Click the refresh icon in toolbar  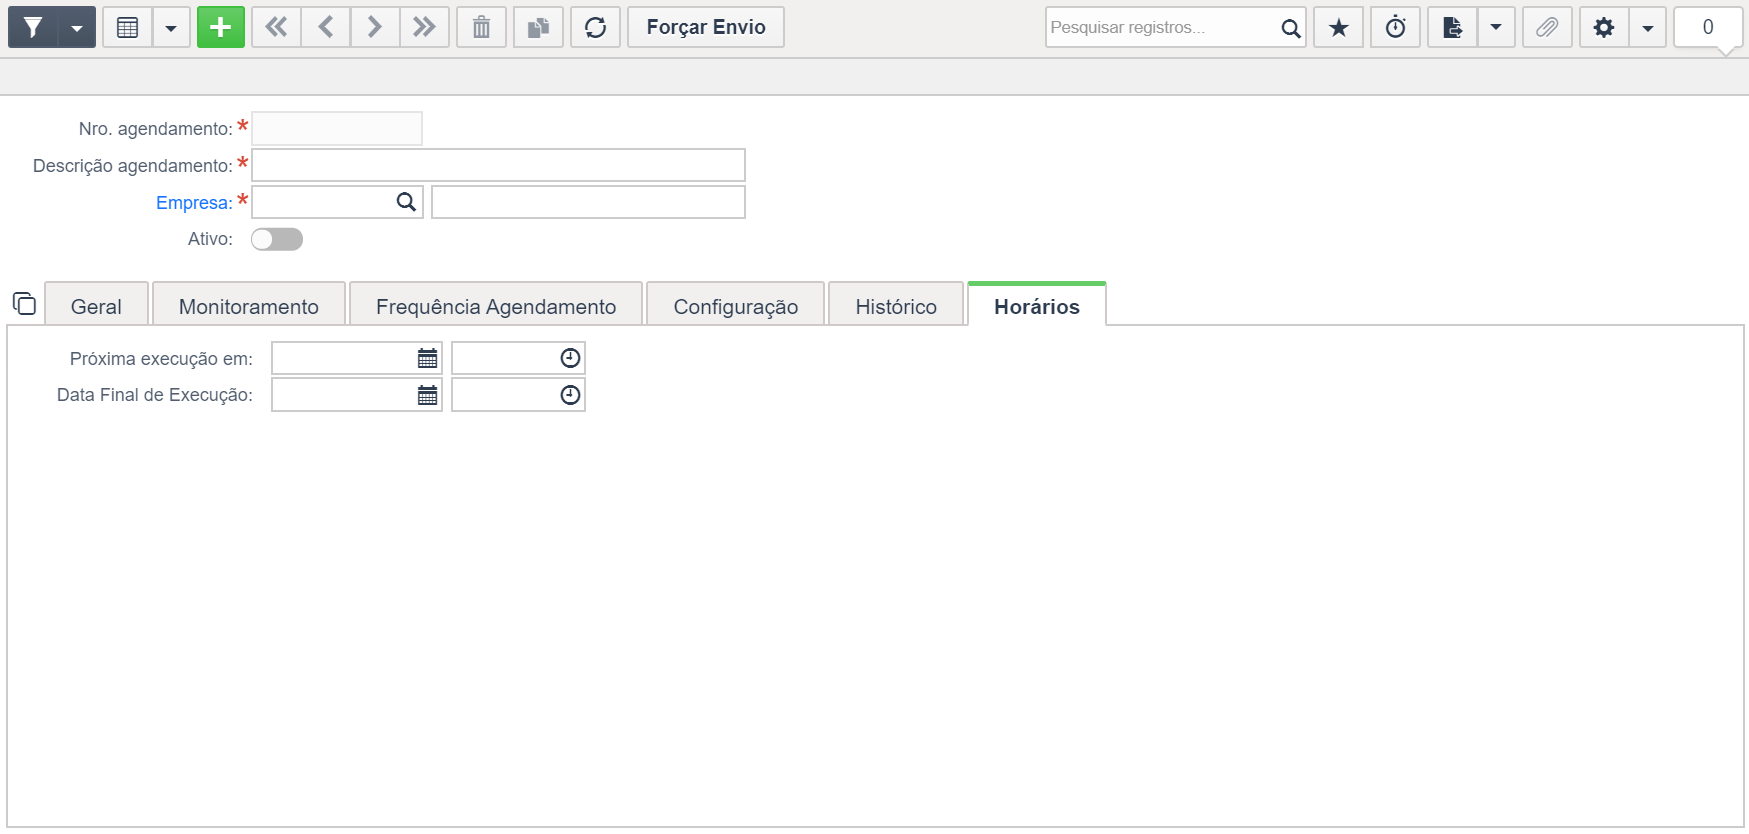click(x=595, y=27)
